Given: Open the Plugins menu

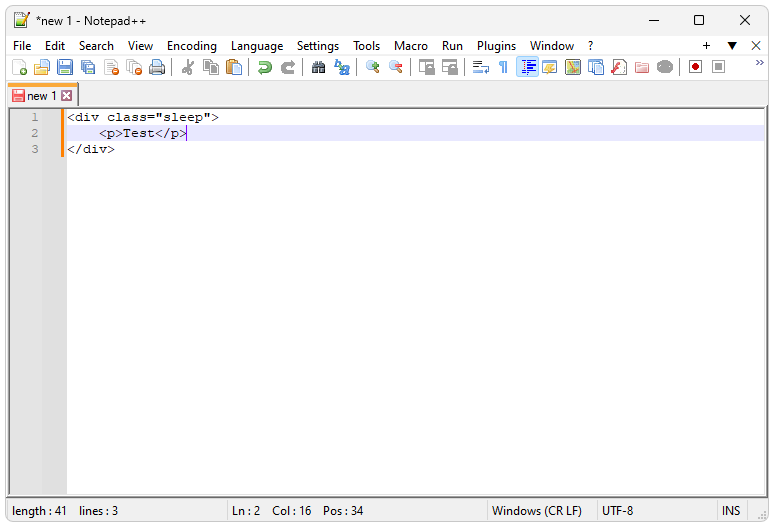Looking at the screenshot, I should [496, 46].
